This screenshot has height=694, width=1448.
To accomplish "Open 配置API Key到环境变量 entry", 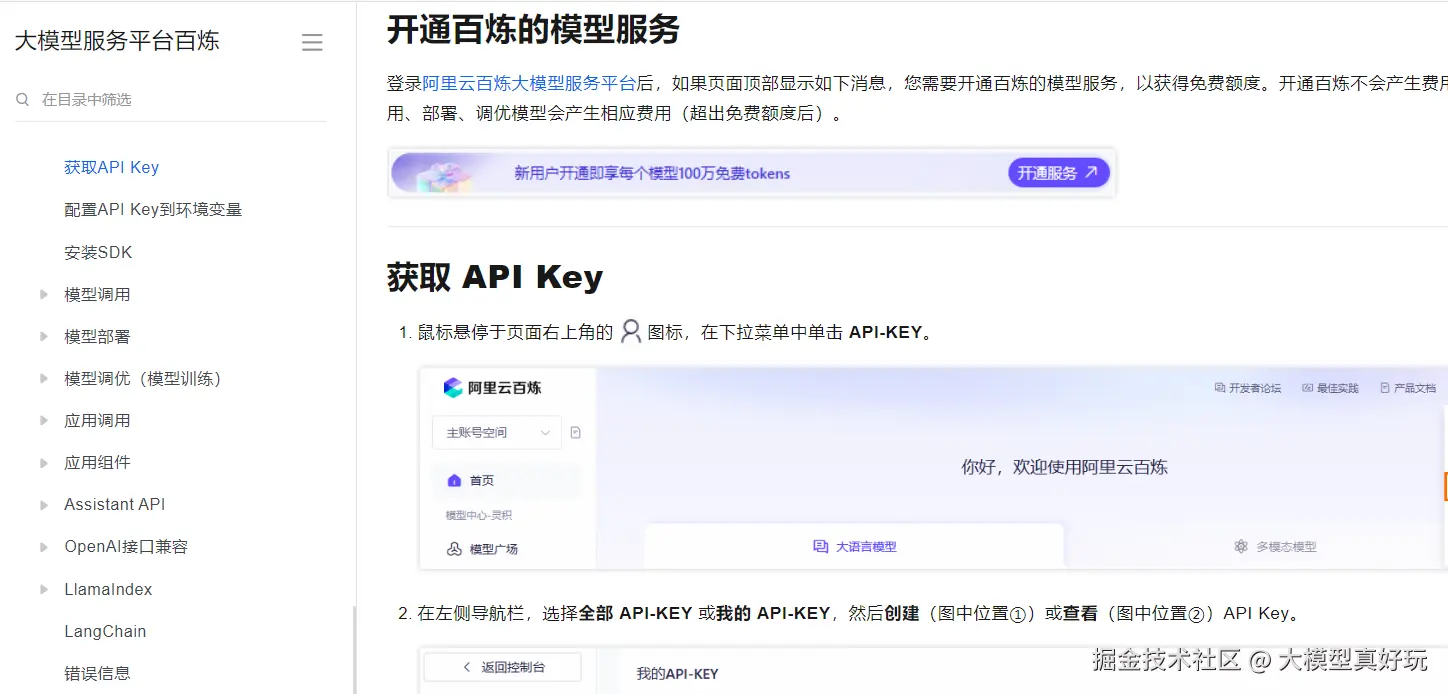I will pyautogui.click(x=153, y=209).
